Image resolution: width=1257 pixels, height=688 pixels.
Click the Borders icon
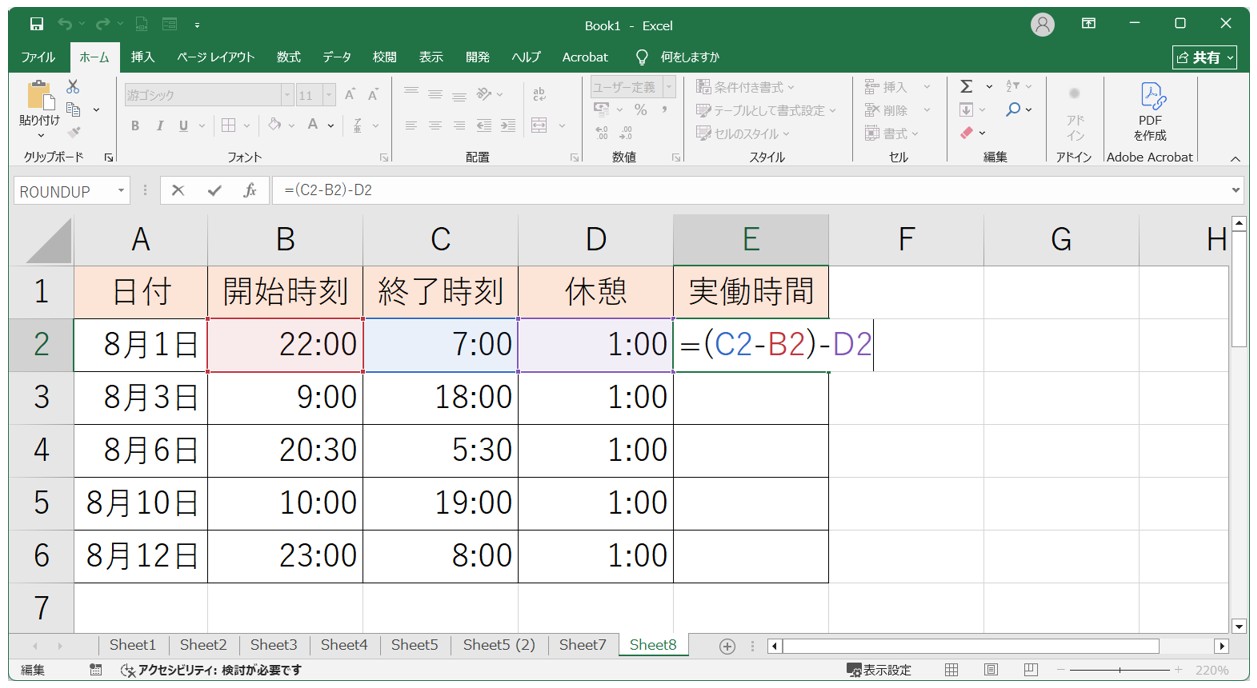228,125
